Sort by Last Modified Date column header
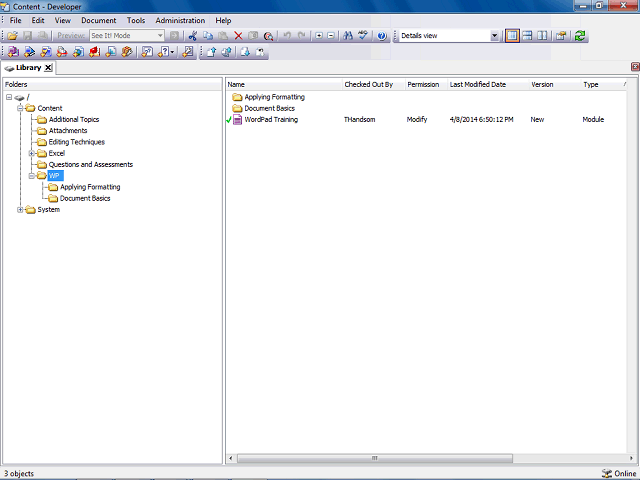The image size is (640, 480). click(x=488, y=84)
